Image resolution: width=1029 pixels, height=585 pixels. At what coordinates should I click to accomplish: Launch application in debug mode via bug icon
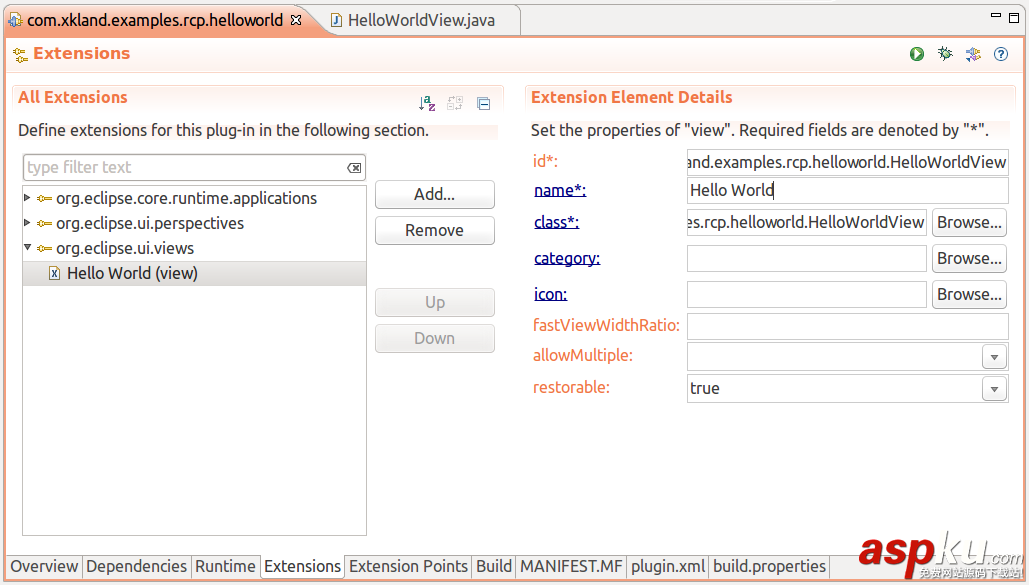[x=945, y=54]
